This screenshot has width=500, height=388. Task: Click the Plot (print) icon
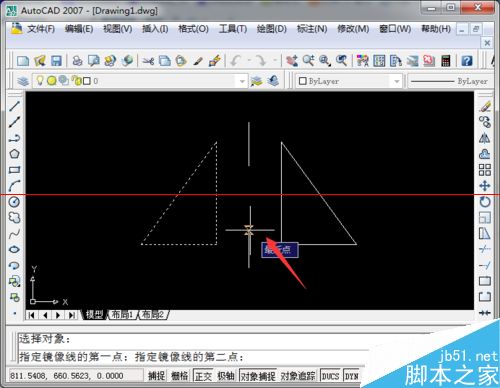click(x=77, y=61)
